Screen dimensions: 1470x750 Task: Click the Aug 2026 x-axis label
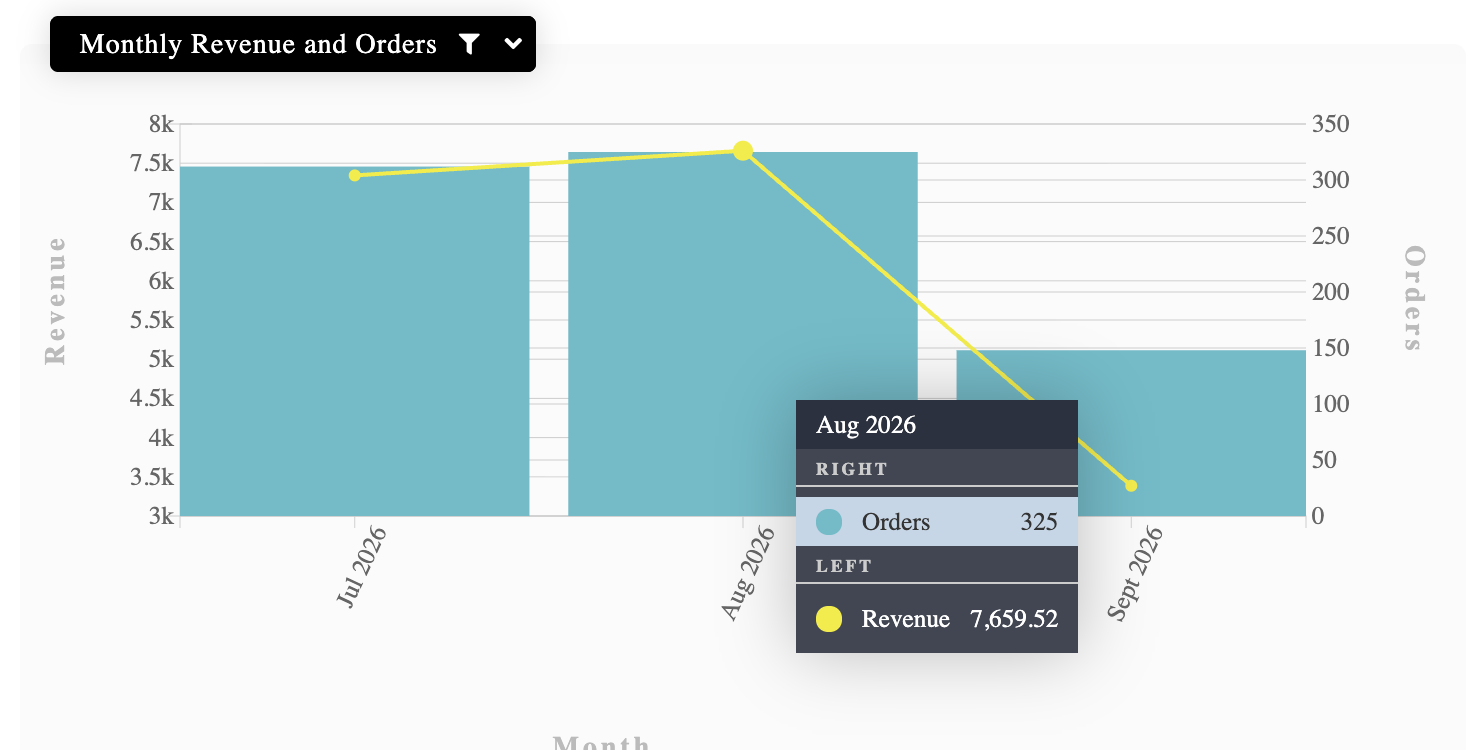click(748, 573)
